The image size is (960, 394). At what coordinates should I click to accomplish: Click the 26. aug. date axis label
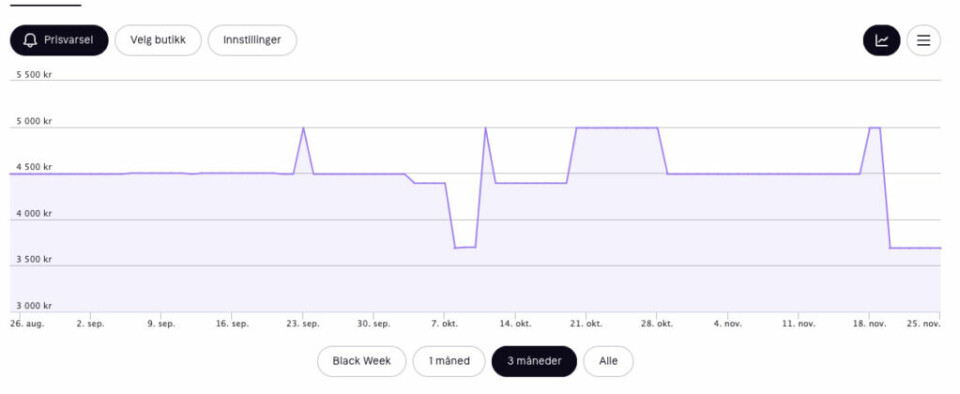point(24,324)
